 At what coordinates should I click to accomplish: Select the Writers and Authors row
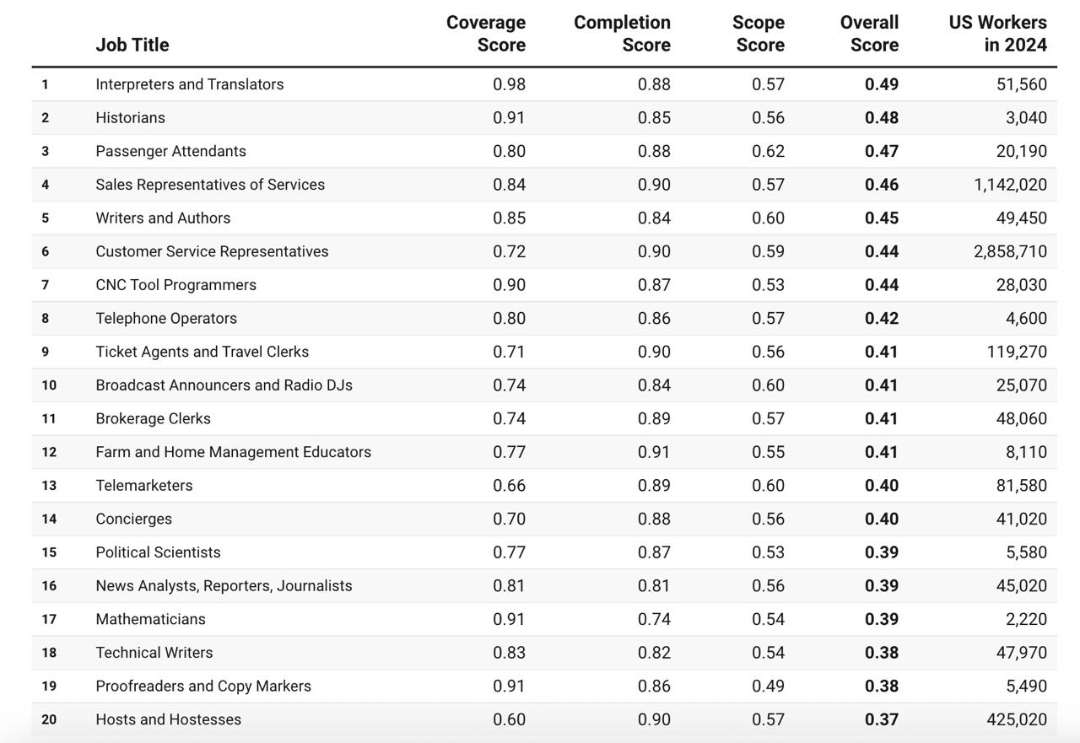163,218
